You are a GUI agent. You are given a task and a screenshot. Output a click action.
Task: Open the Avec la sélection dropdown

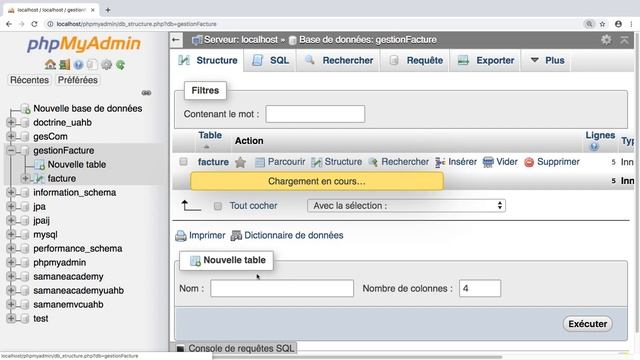406,206
